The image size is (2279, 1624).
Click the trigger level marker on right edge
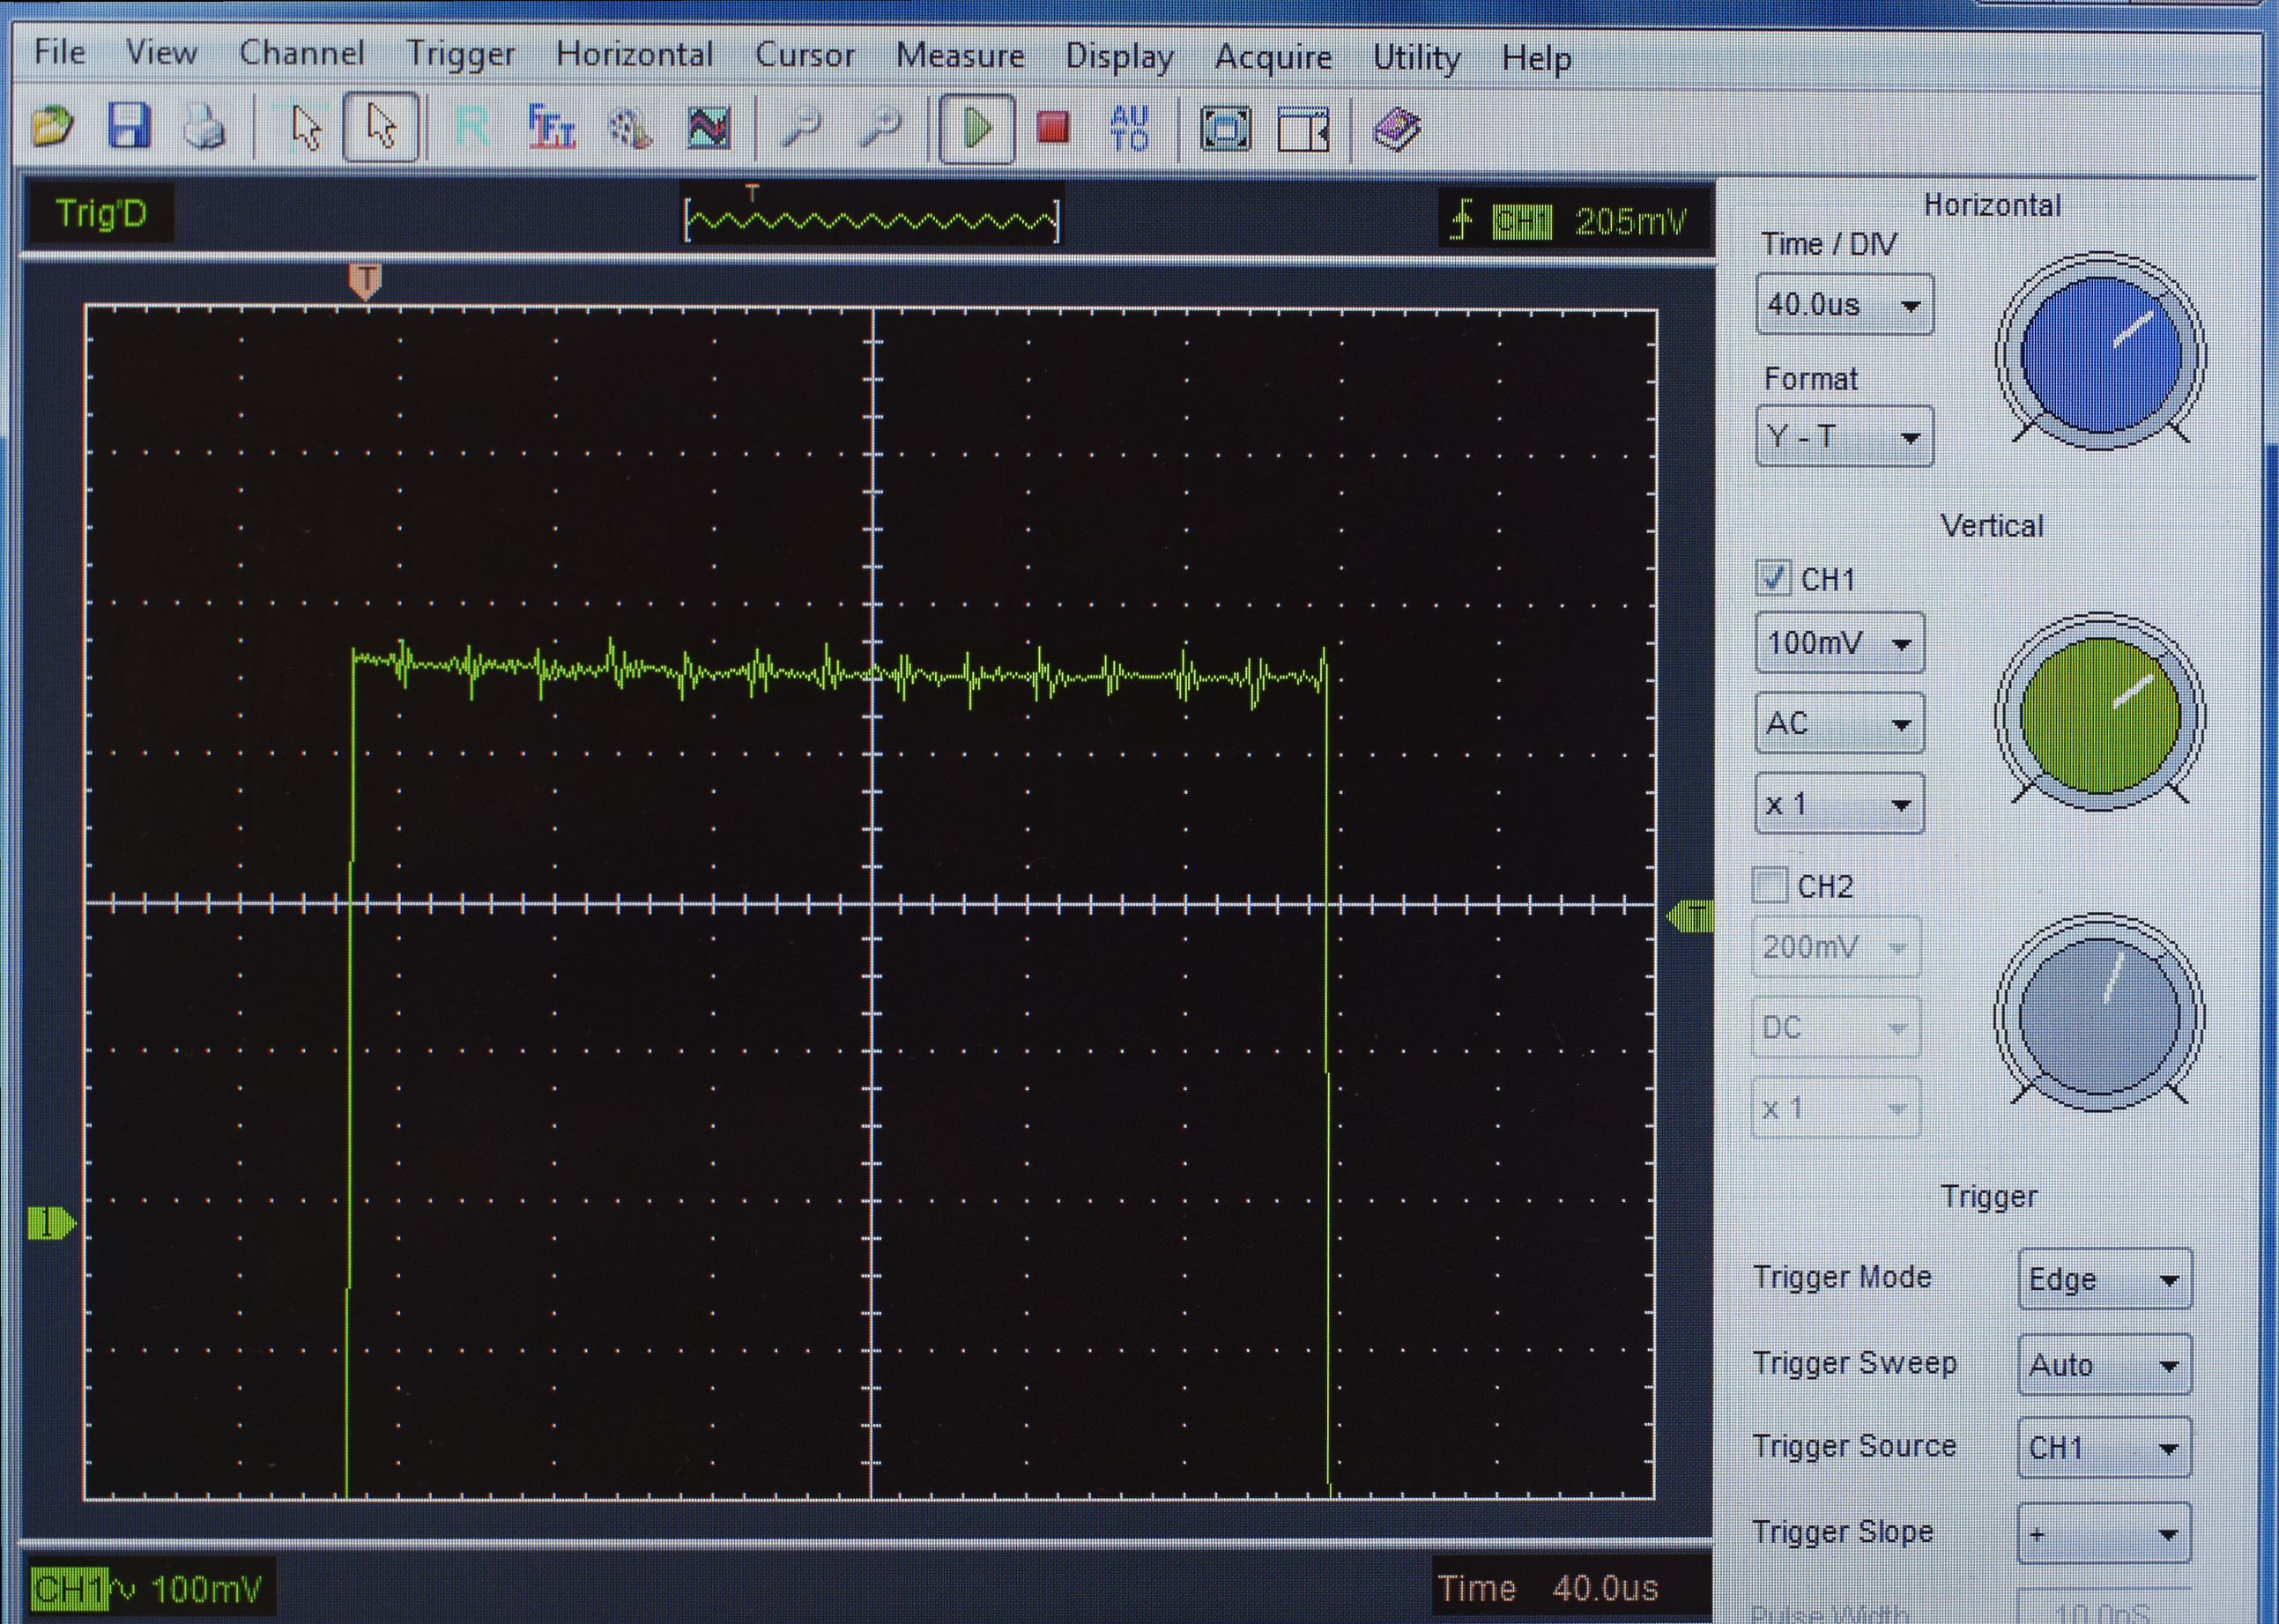click(x=1690, y=915)
